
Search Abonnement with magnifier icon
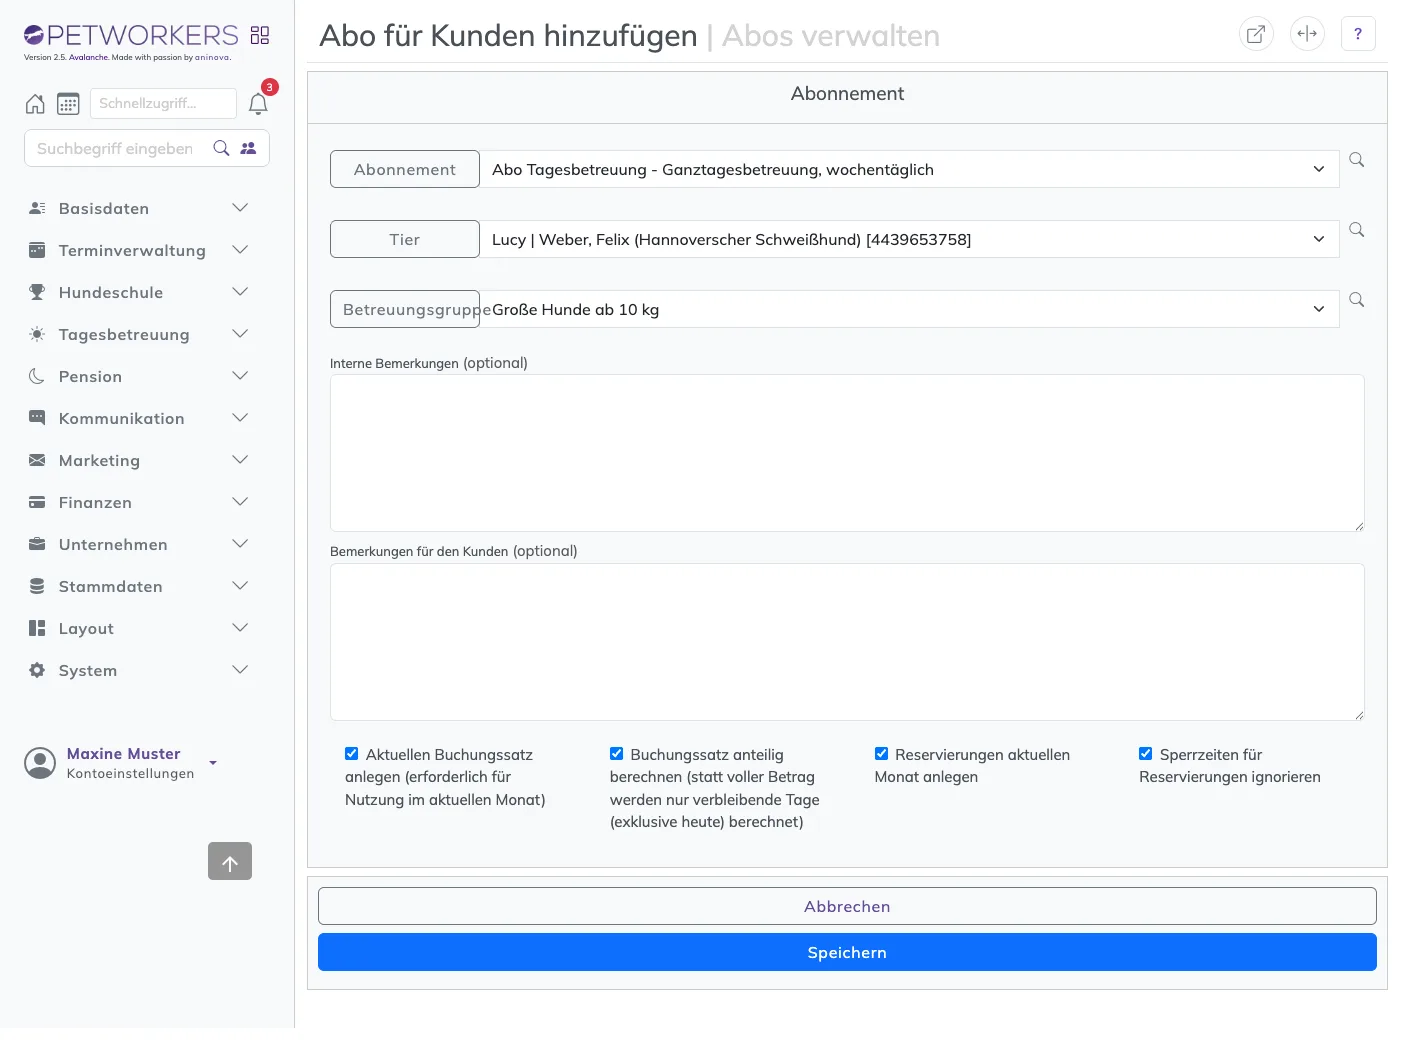pos(1357,160)
